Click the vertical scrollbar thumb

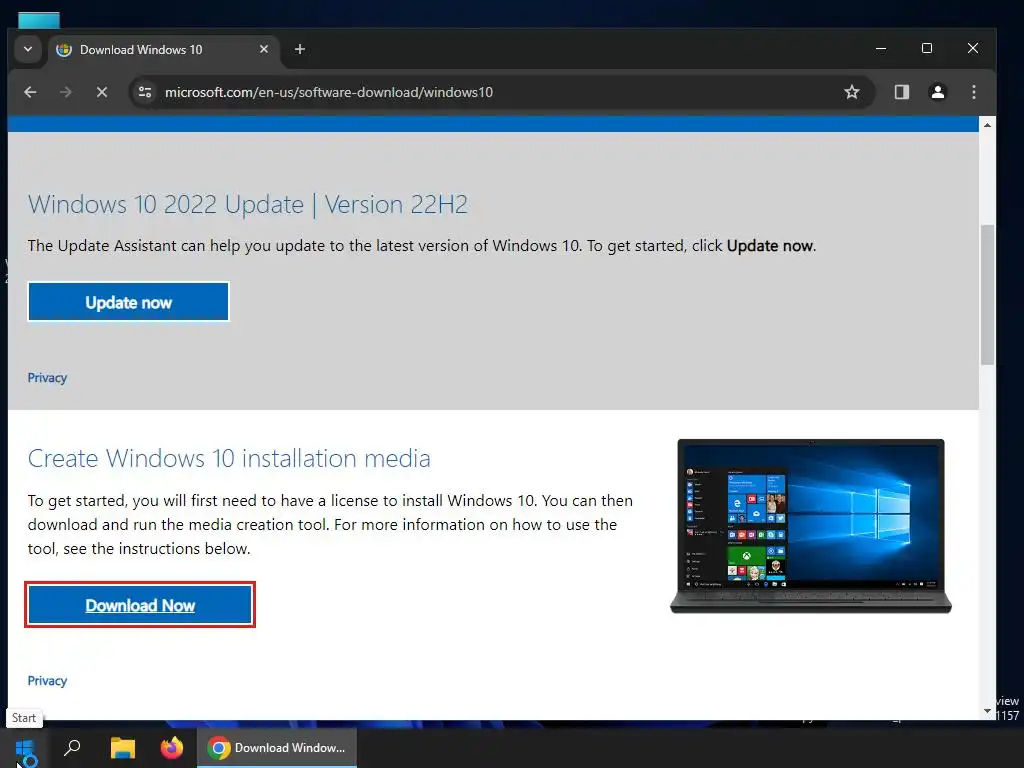click(x=987, y=295)
